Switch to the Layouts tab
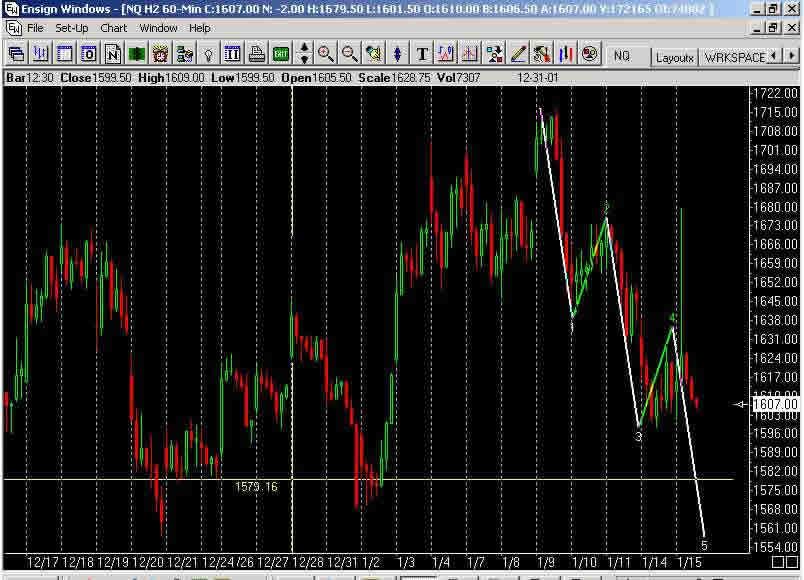 (x=674, y=58)
